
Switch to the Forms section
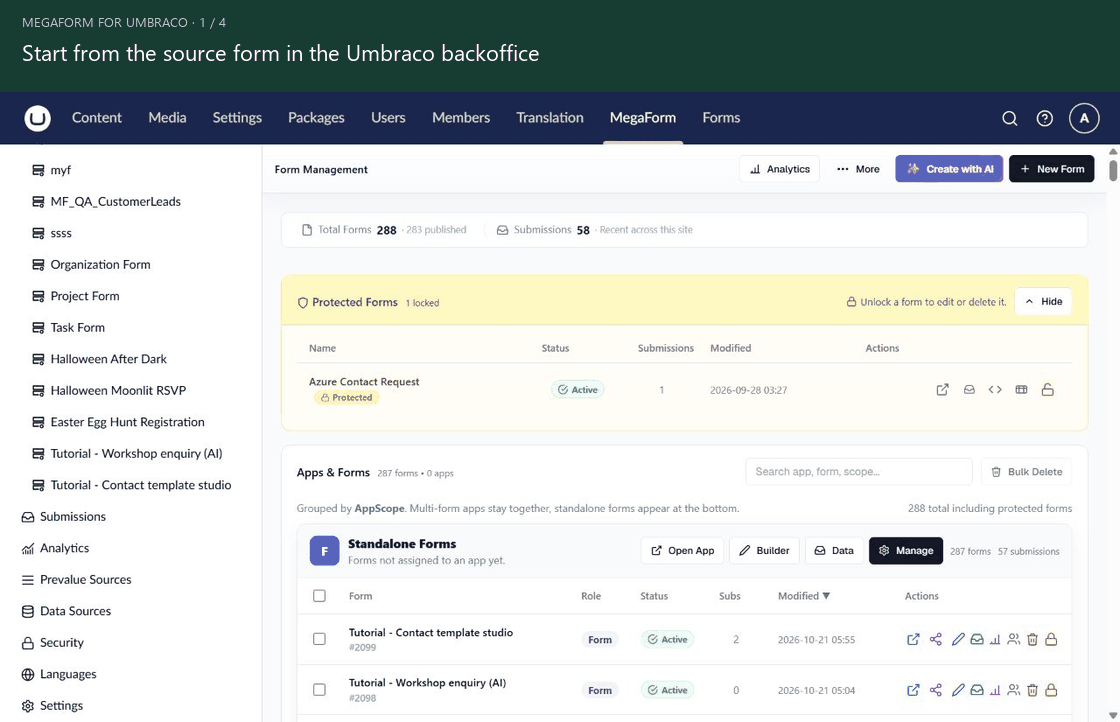721,118
